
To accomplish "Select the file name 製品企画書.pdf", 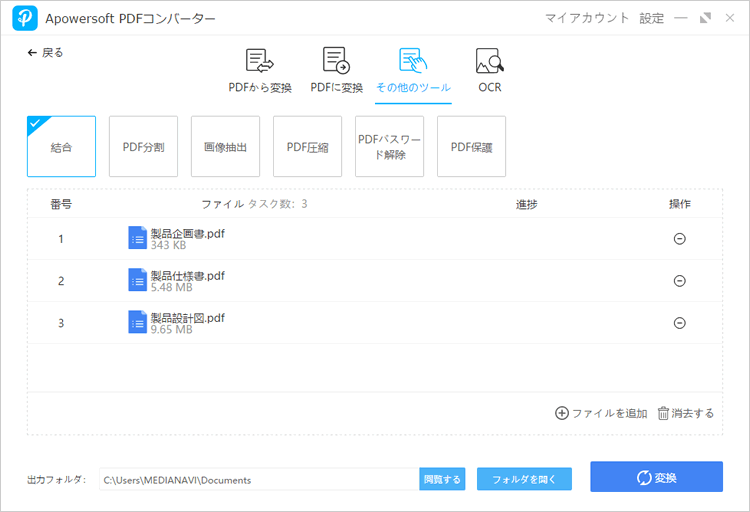I will (188, 234).
